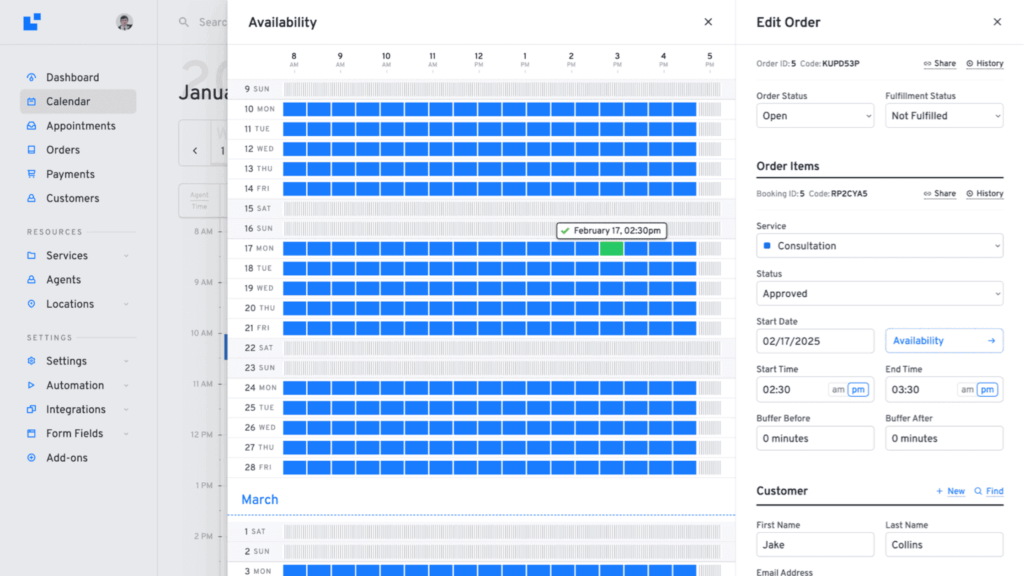Open the Fulfillment Status dropdown
The height and width of the screenshot is (576, 1024).
point(943,116)
